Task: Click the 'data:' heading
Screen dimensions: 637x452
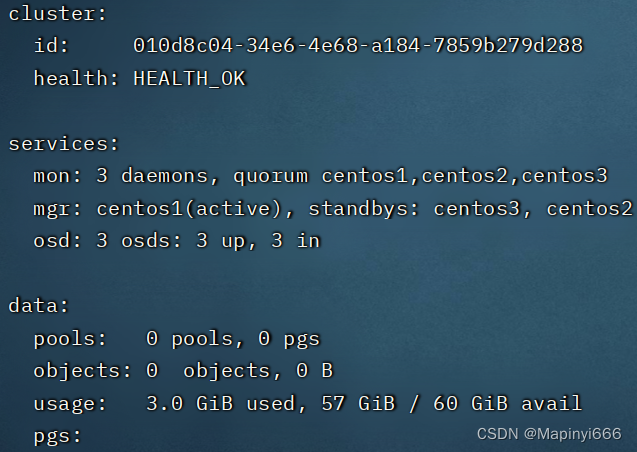Action: click(x=39, y=305)
